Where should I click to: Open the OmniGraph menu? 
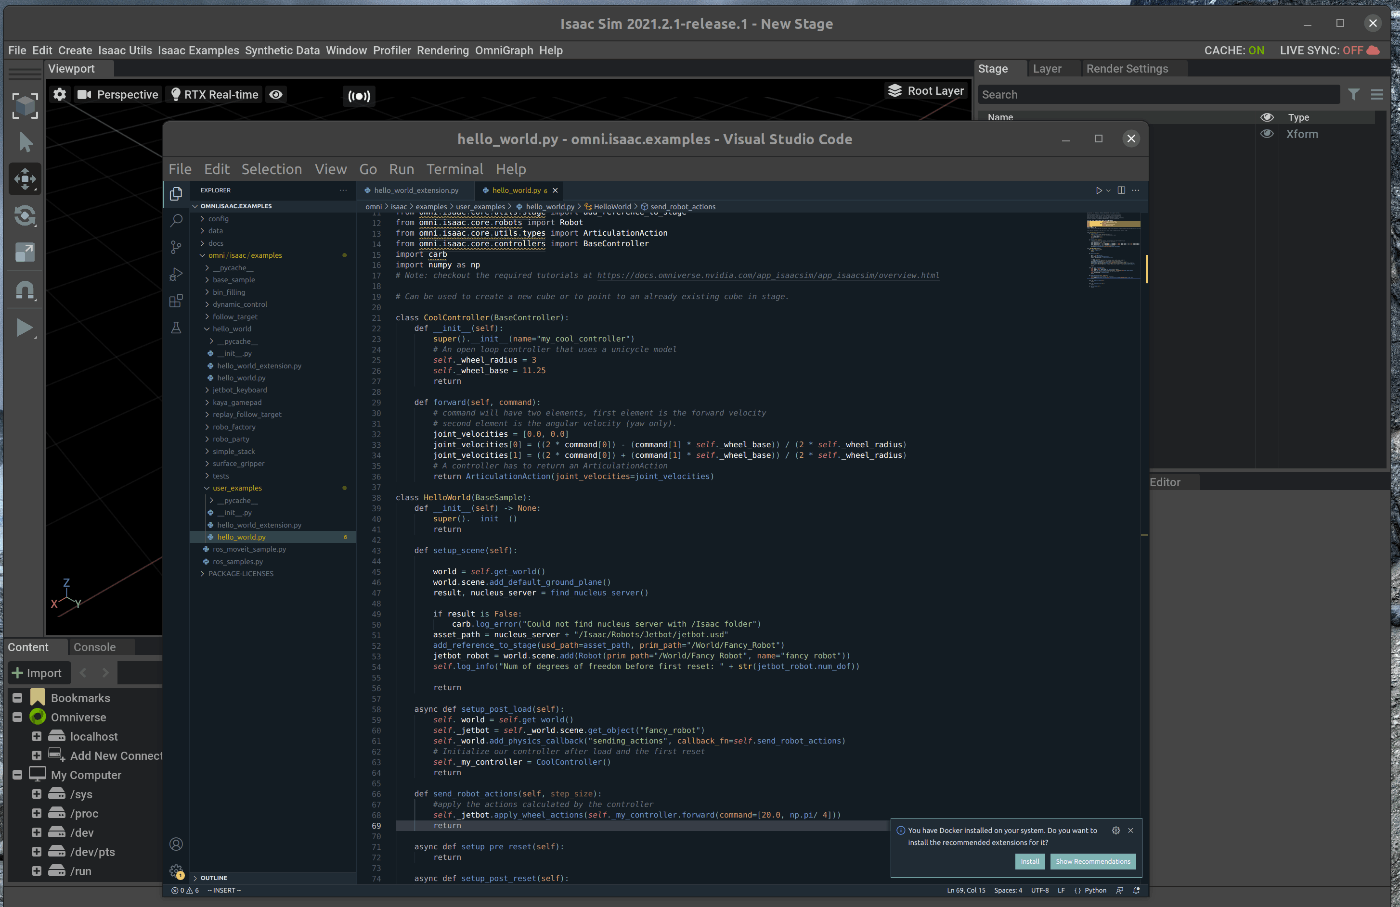click(504, 50)
